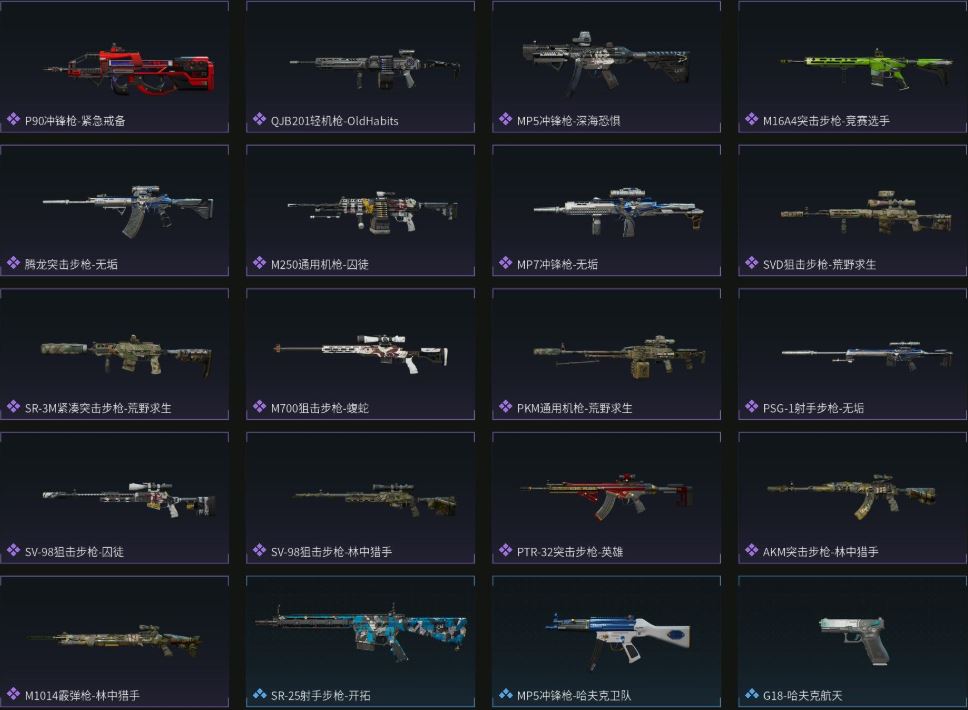Select the PSG-1射手步枪-无垢 card
968x710 pixels.
click(x=853, y=354)
